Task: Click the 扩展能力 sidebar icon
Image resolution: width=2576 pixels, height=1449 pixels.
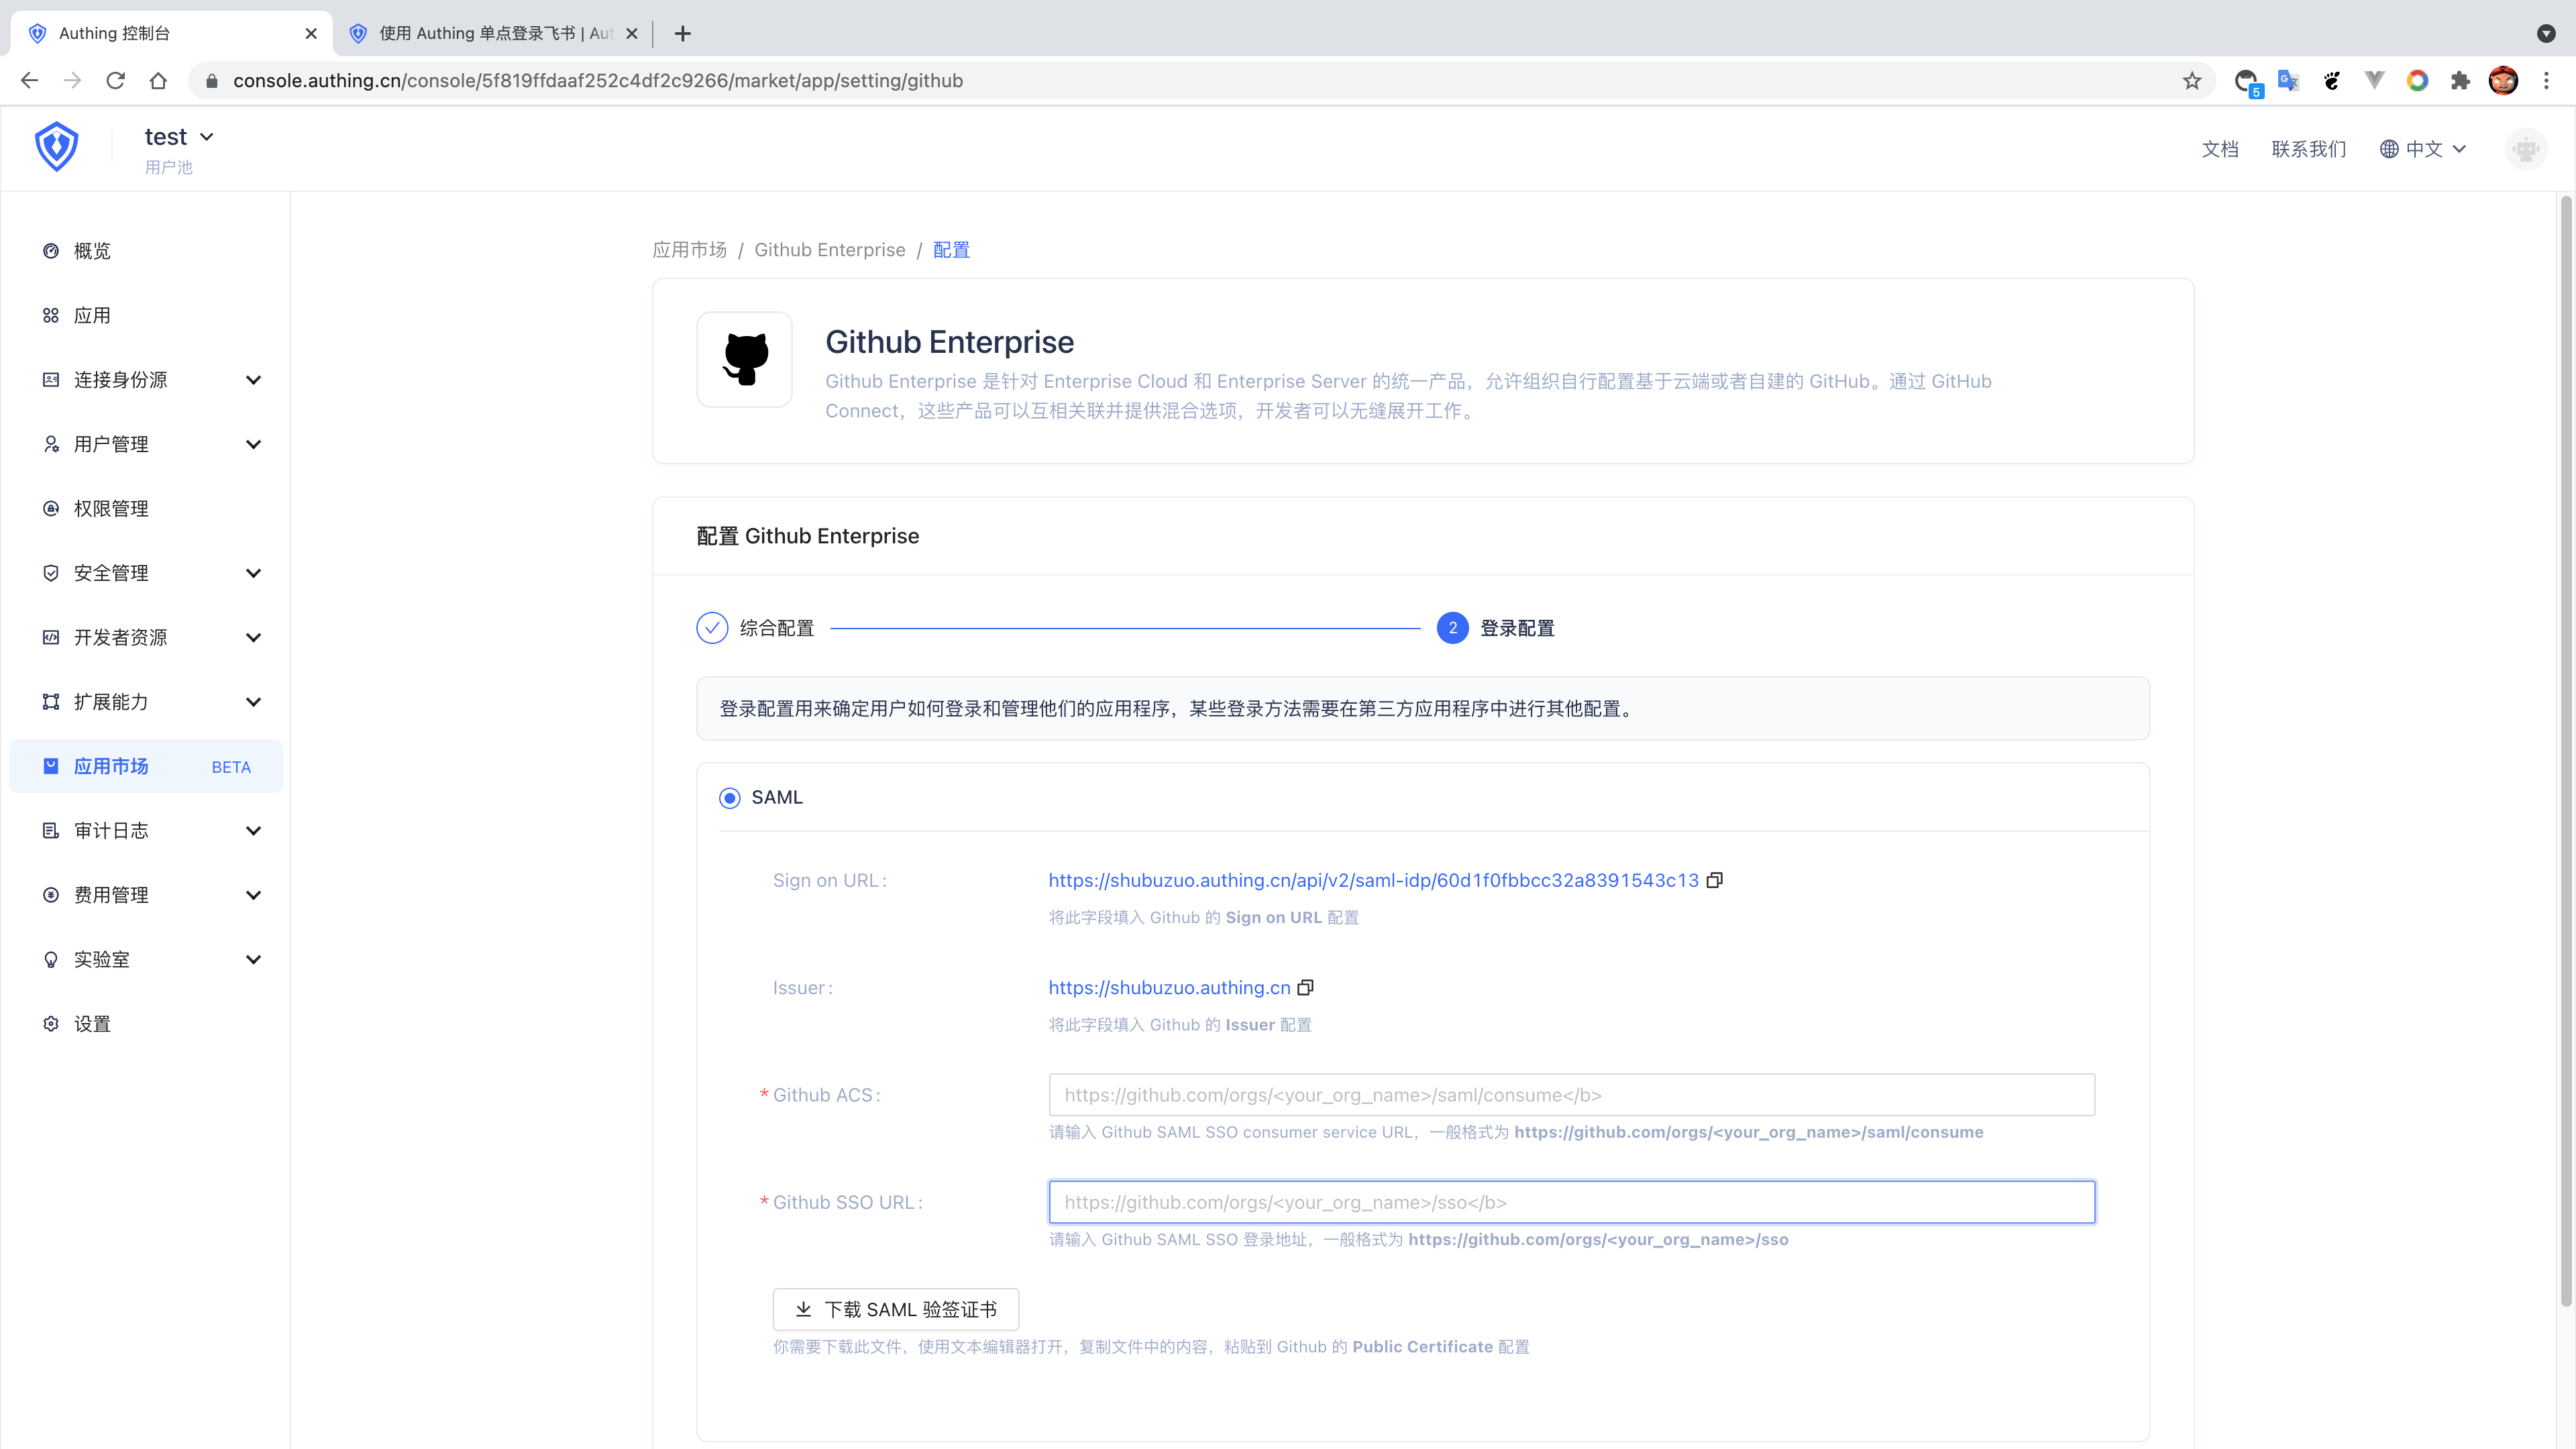Action: click(51, 702)
